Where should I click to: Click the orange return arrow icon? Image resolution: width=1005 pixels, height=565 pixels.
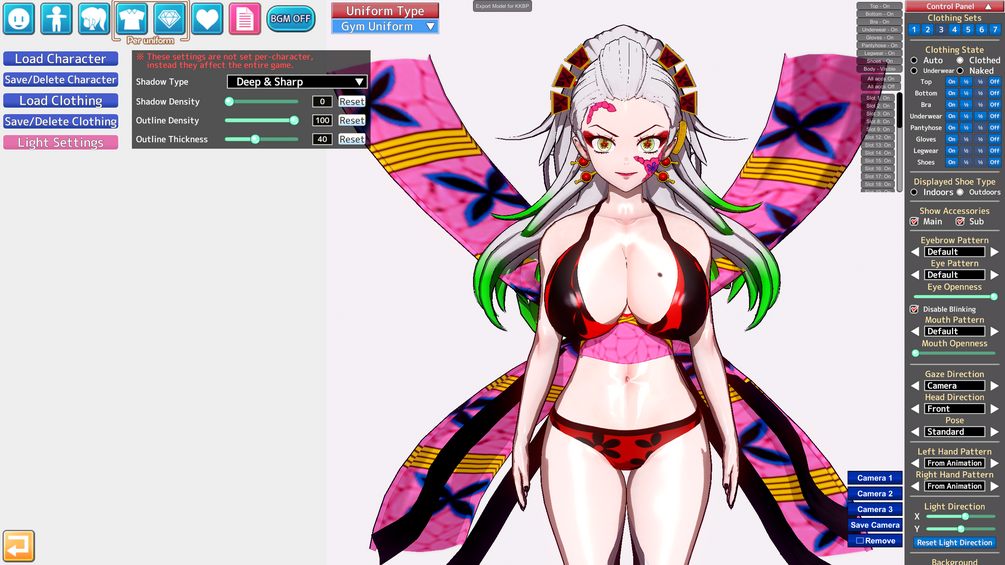tap(19, 546)
